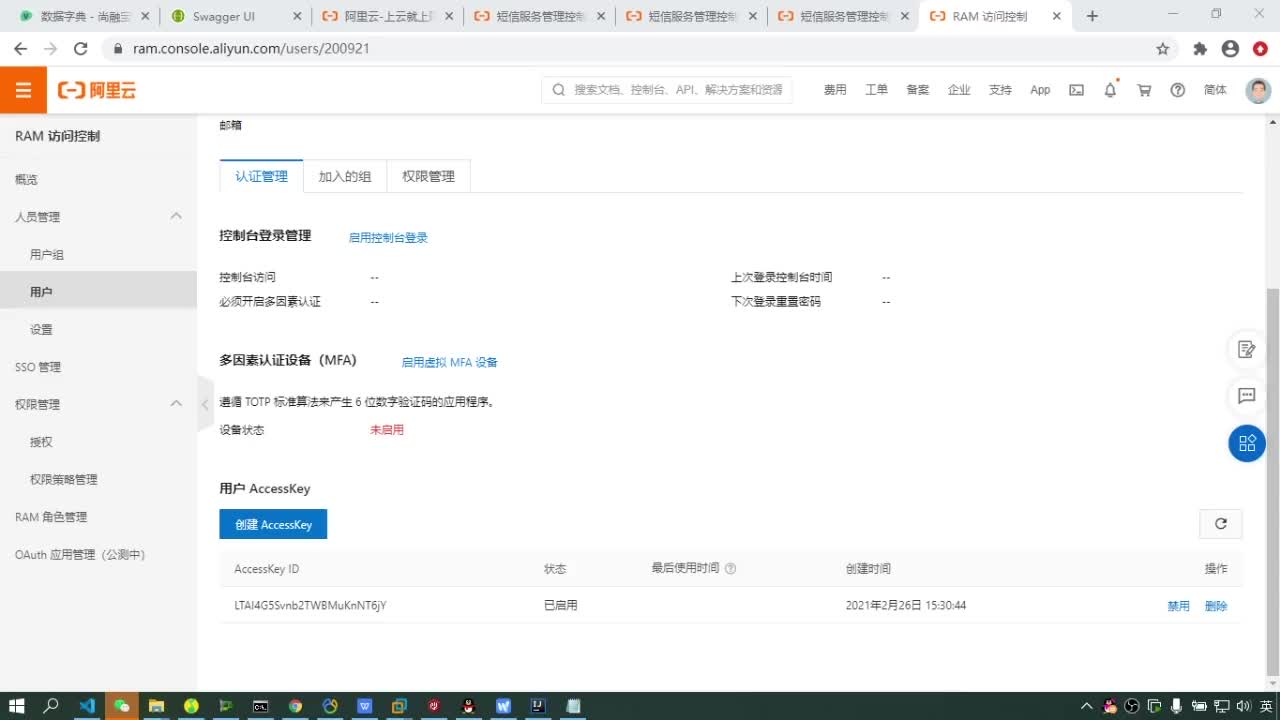Open Windows Start menu
The width and height of the screenshot is (1280, 720).
(x=17, y=706)
